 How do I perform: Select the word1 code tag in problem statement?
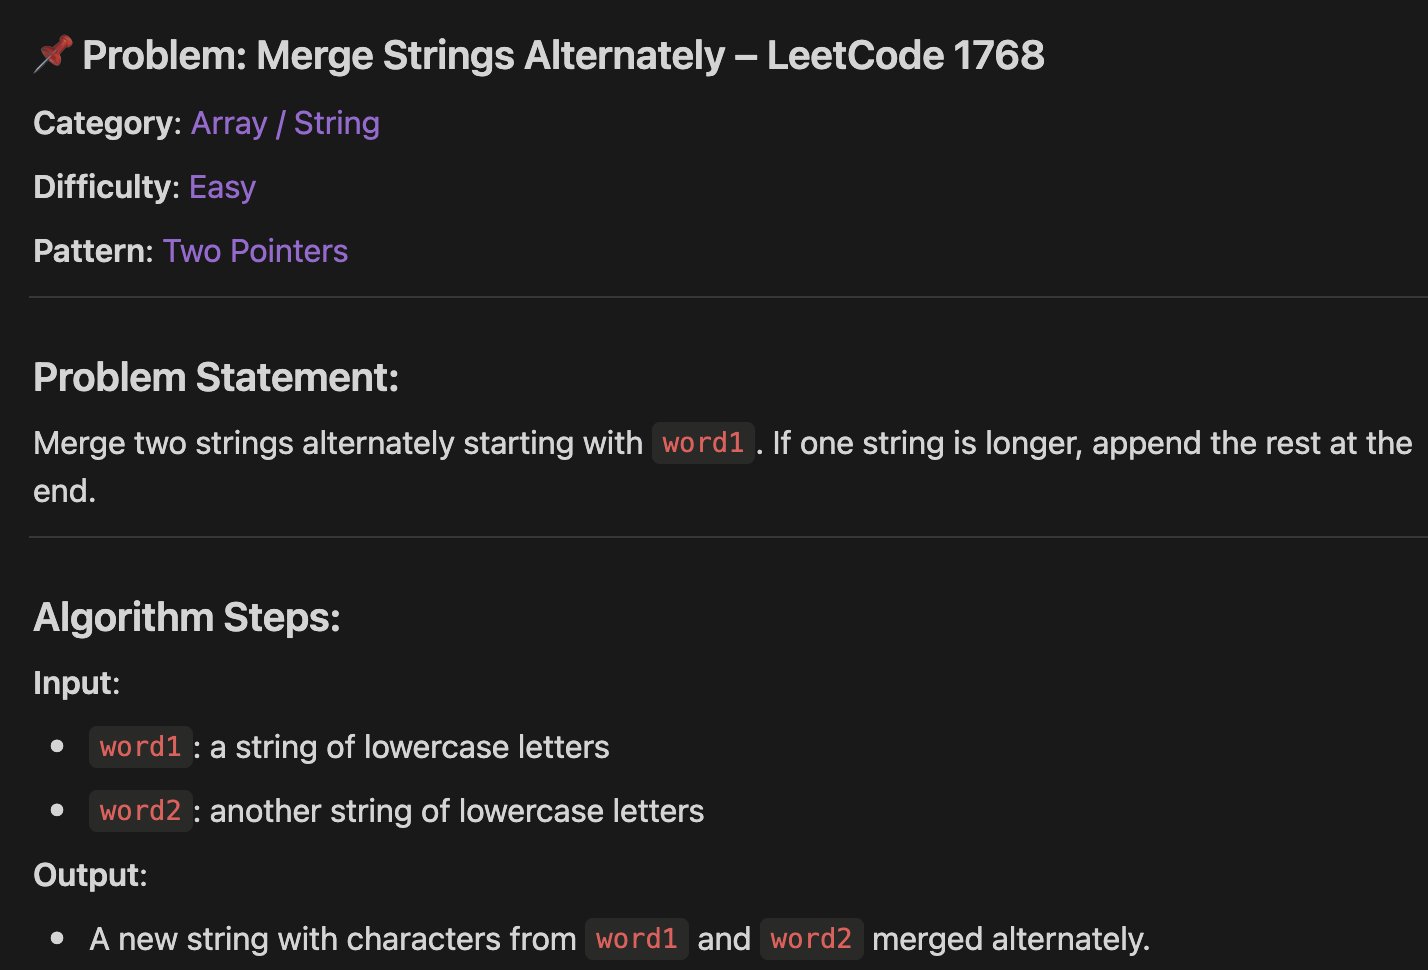click(703, 443)
